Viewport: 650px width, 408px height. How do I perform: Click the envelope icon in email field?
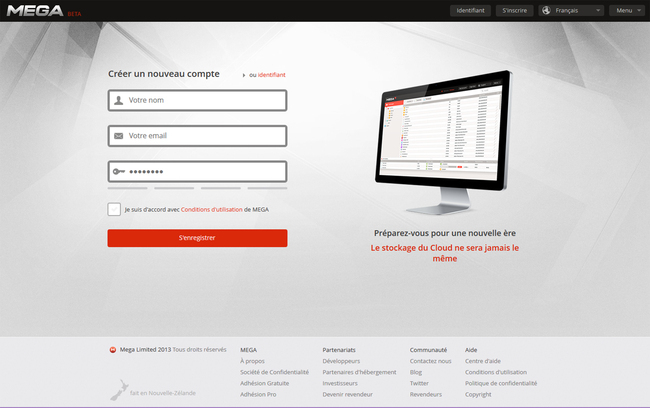[x=119, y=136]
